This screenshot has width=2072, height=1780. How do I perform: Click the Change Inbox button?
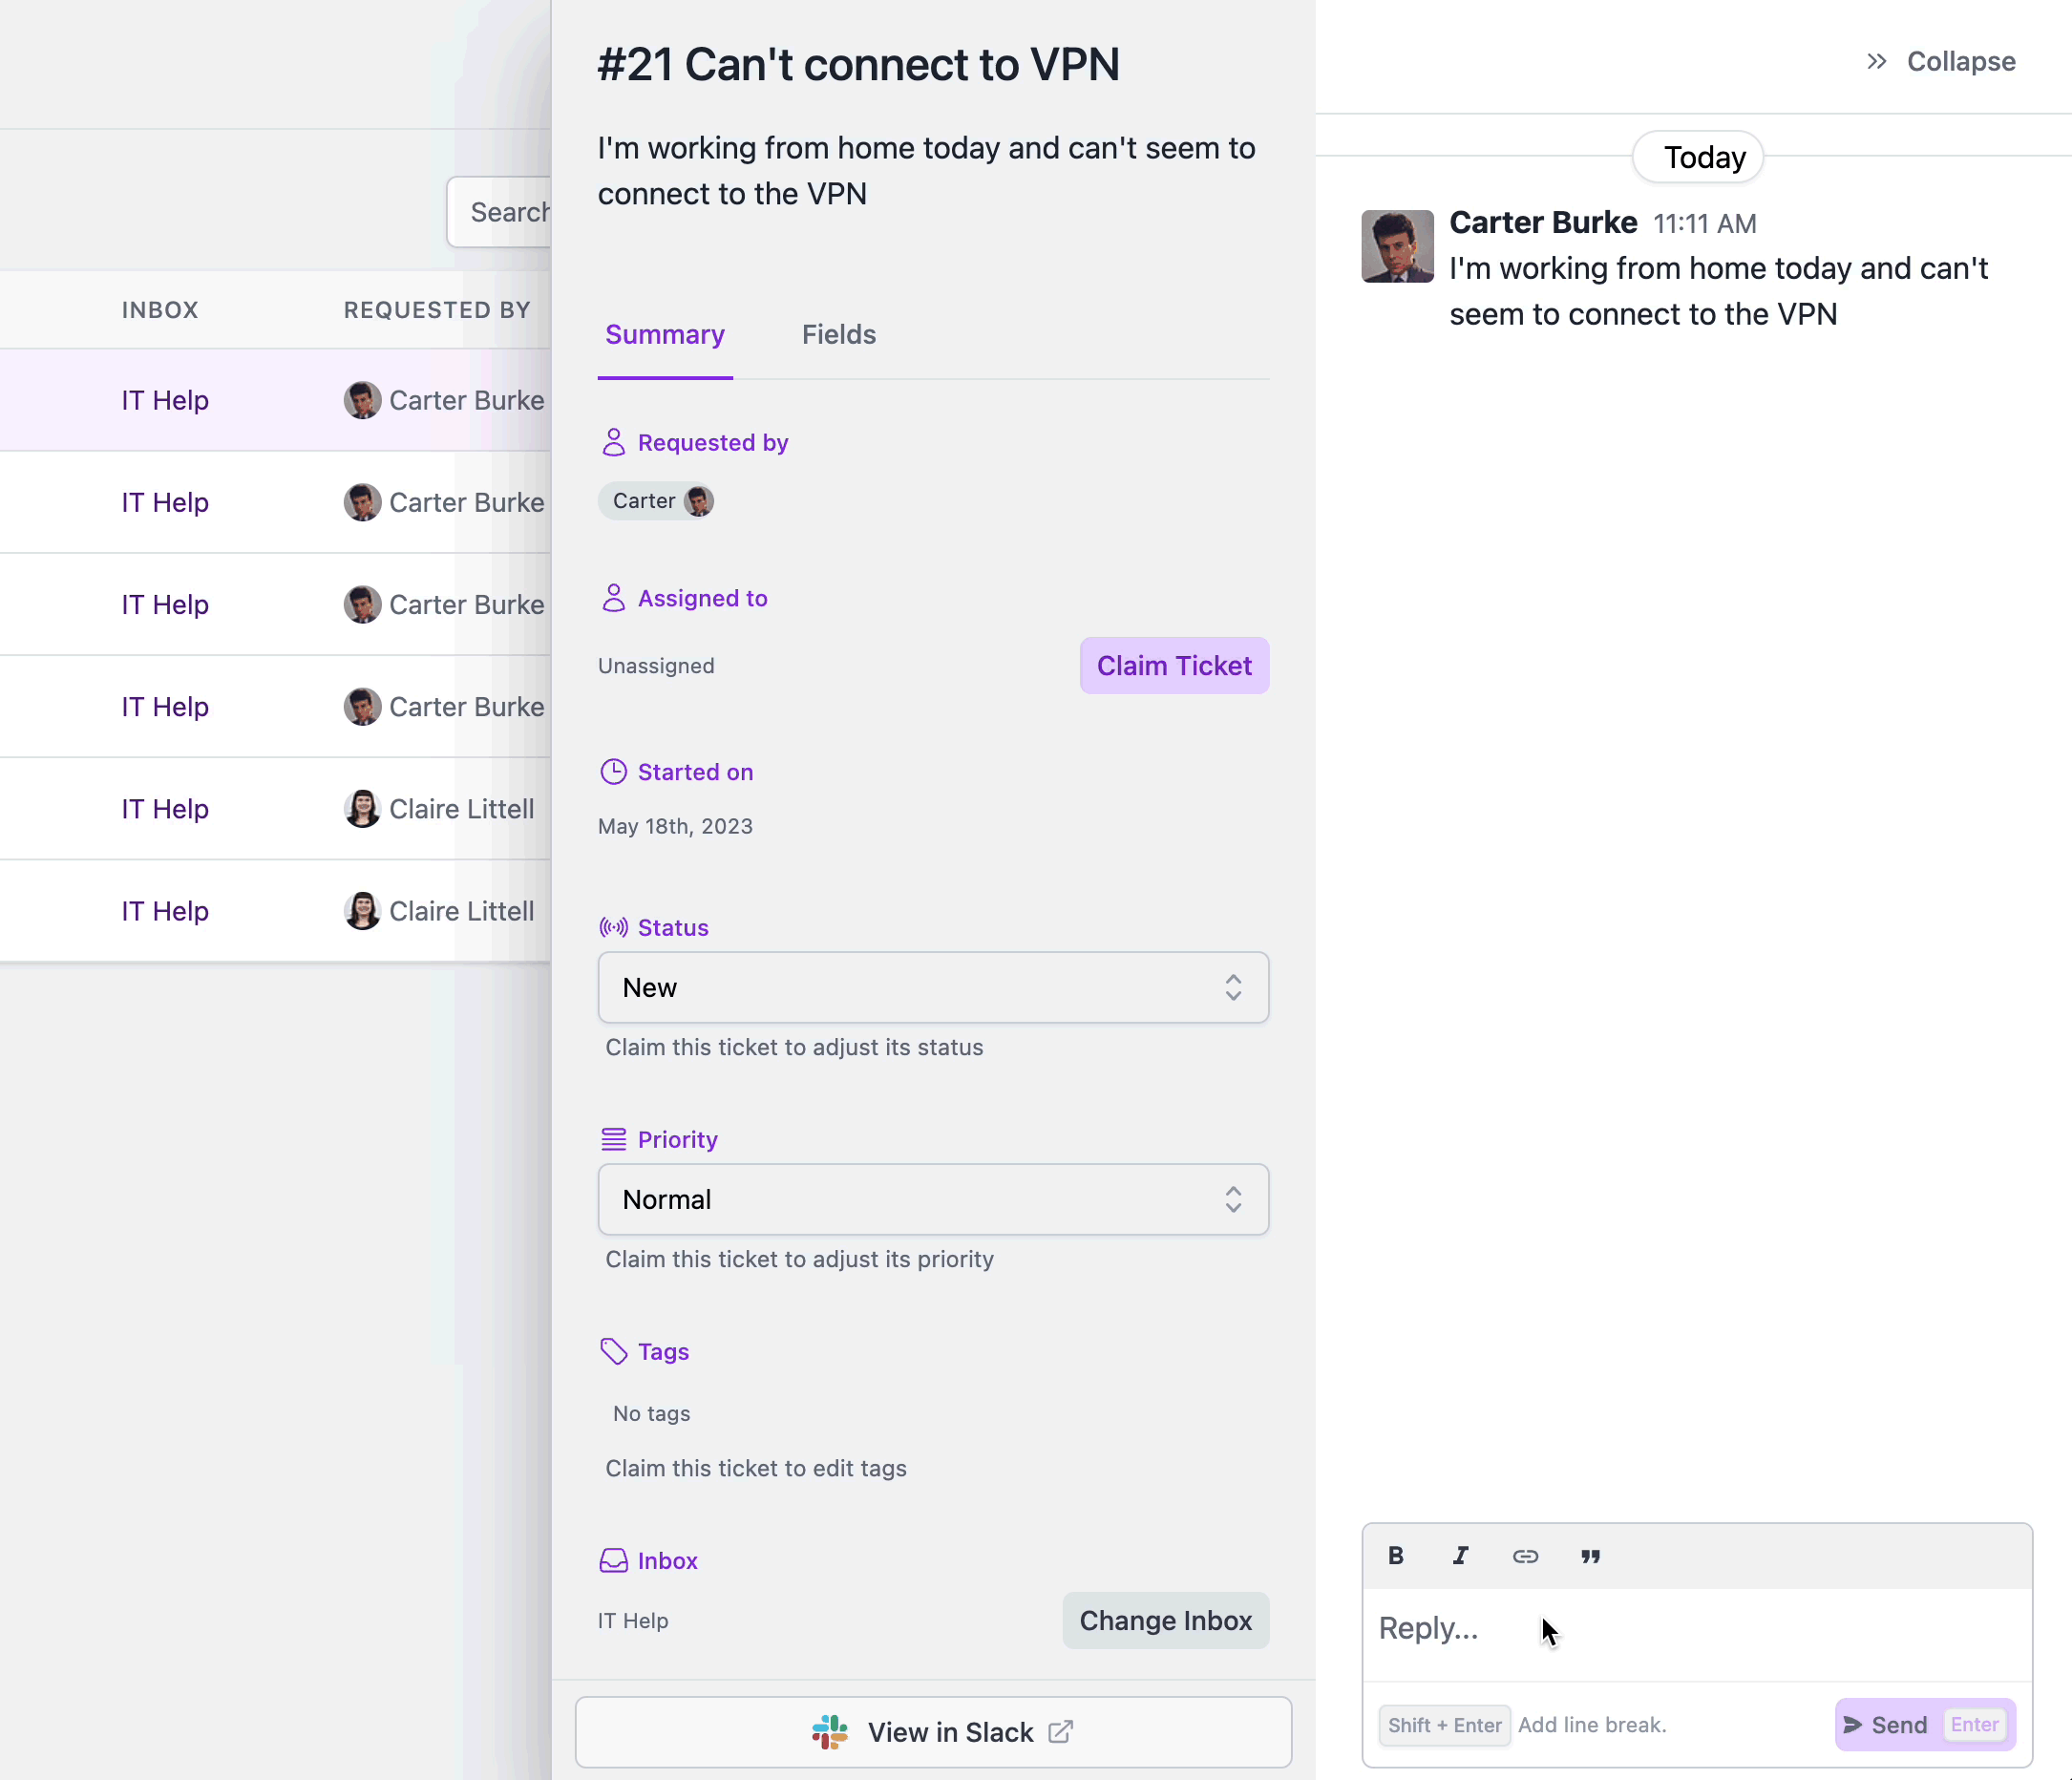click(1165, 1620)
